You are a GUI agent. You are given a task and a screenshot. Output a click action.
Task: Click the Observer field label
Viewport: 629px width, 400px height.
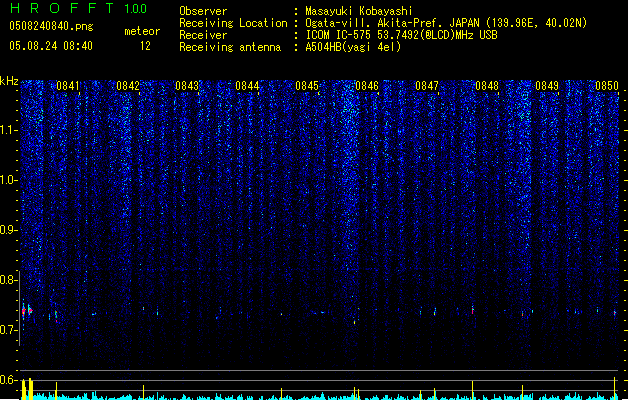pyautogui.click(x=203, y=11)
